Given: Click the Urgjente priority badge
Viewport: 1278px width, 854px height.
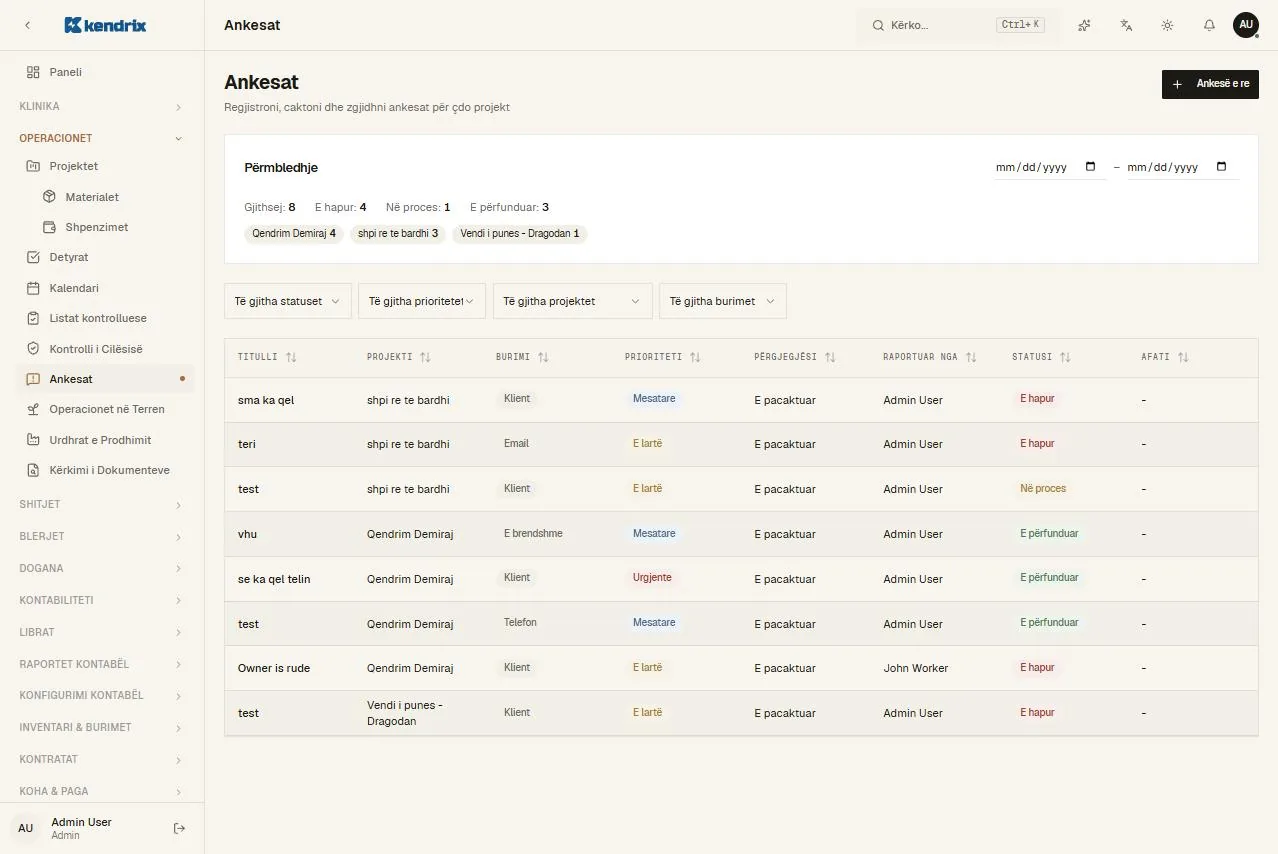Looking at the screenshot, I should tap(652, 578).
